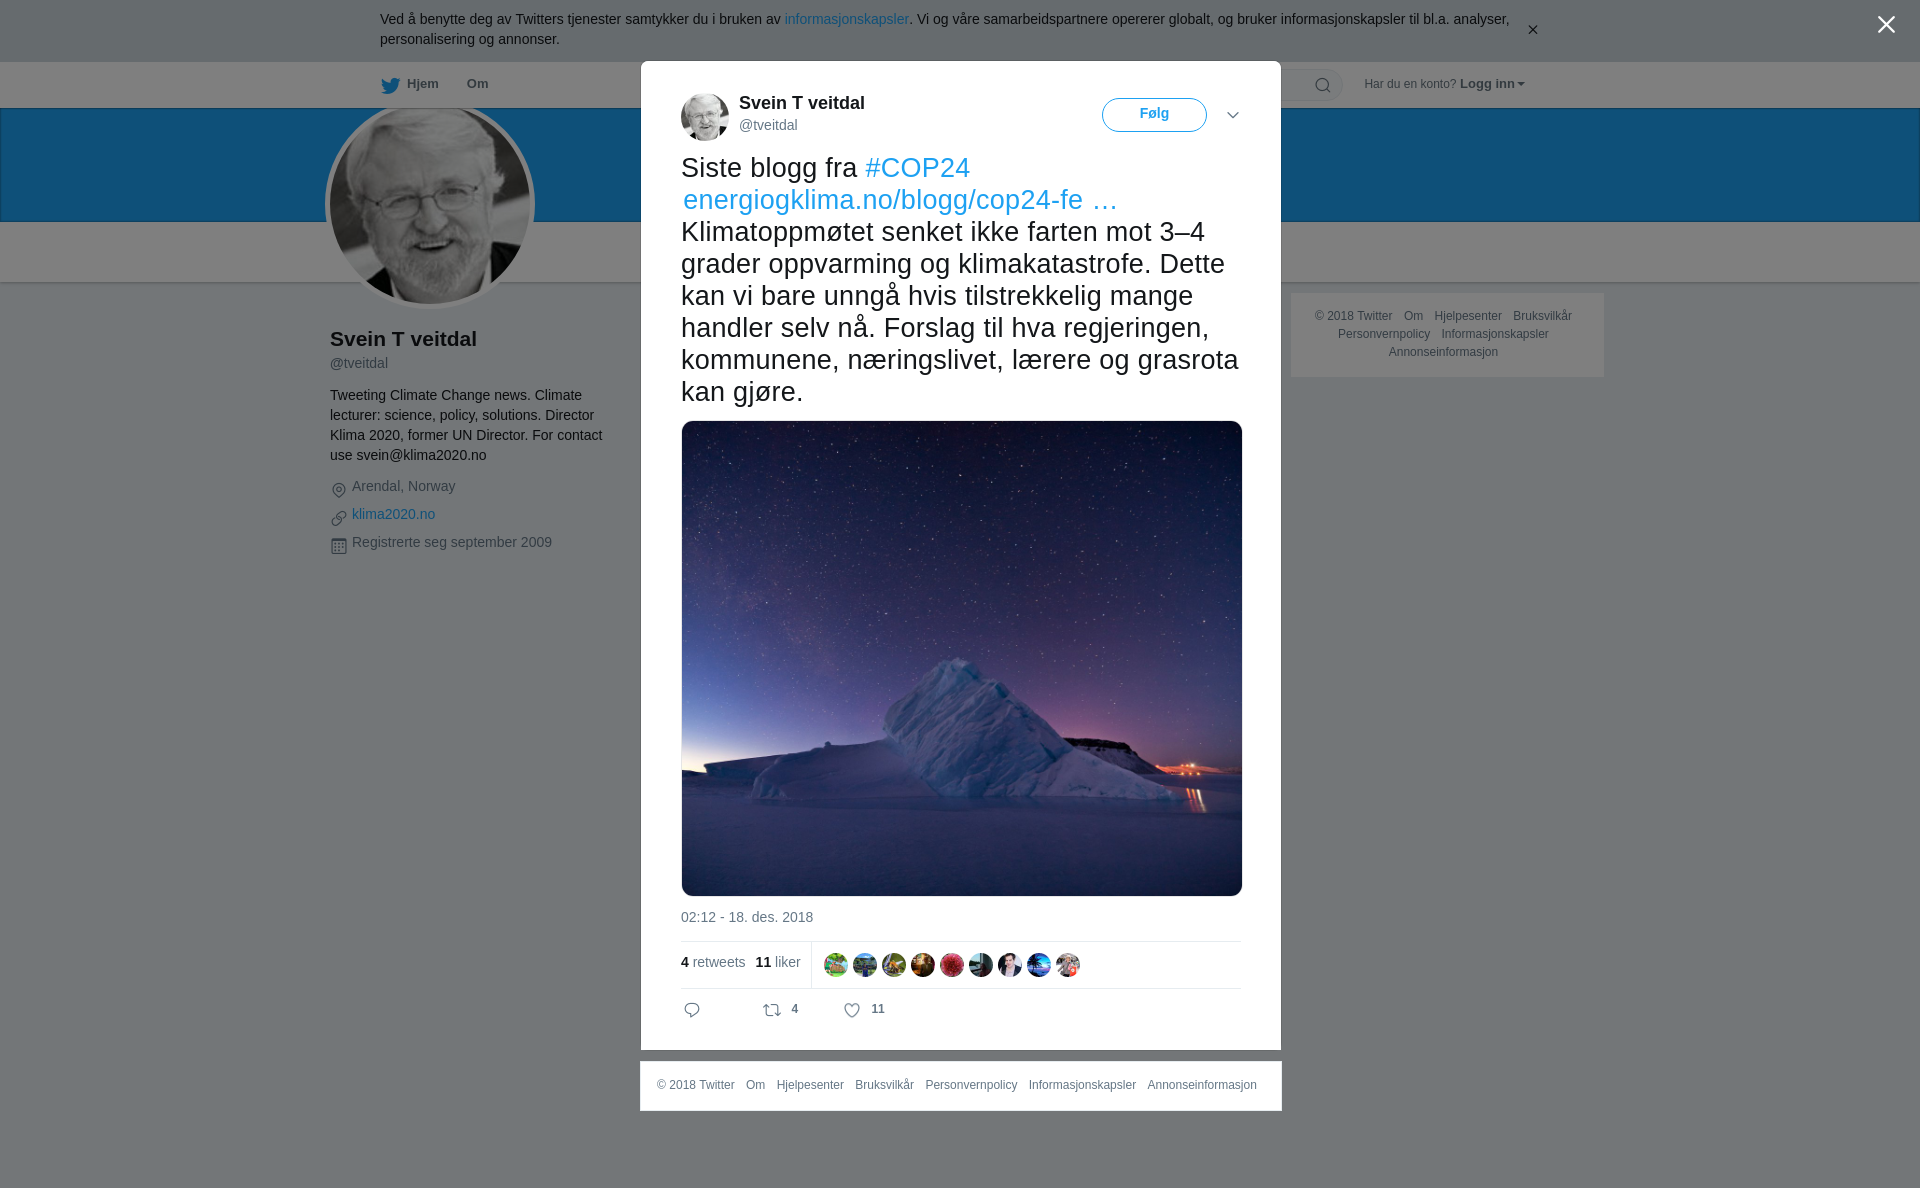Open the informasjonskapsler link in the banner
Image resolution: width=1920 pixels, height=1188 pixels.
846,19
